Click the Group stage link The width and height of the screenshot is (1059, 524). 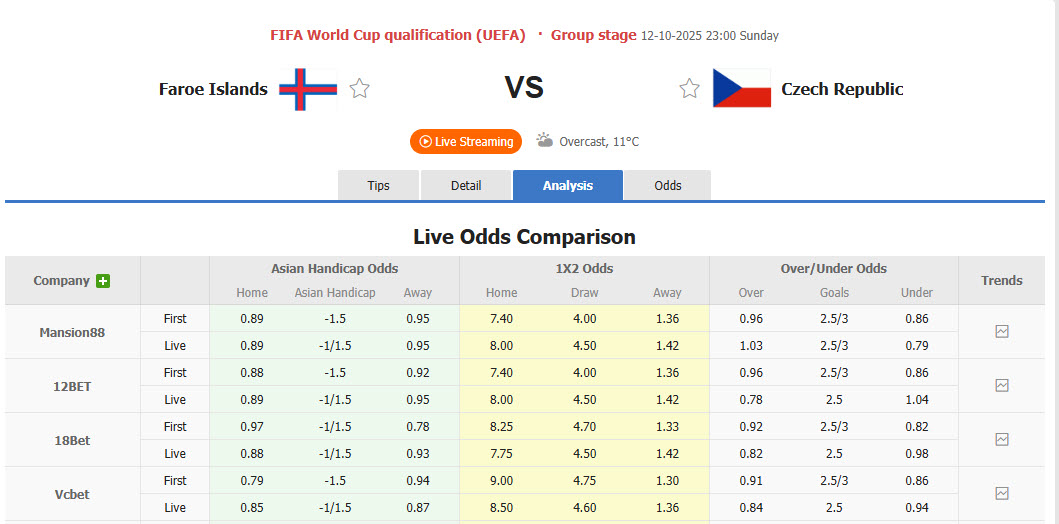pyautogui.click(x=593, y=35)
